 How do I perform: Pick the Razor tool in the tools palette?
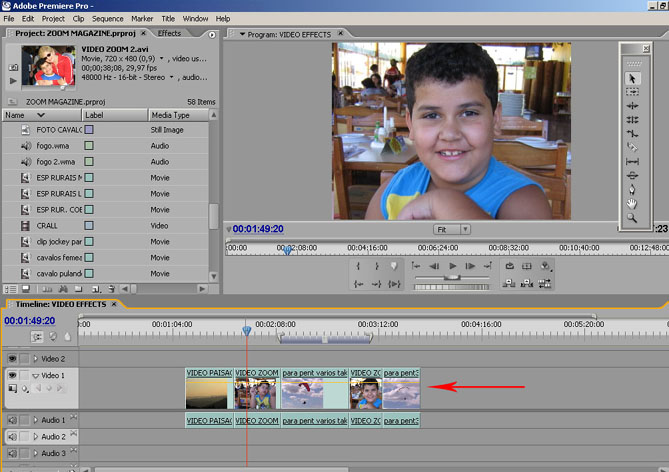click(x=632, y=147)
